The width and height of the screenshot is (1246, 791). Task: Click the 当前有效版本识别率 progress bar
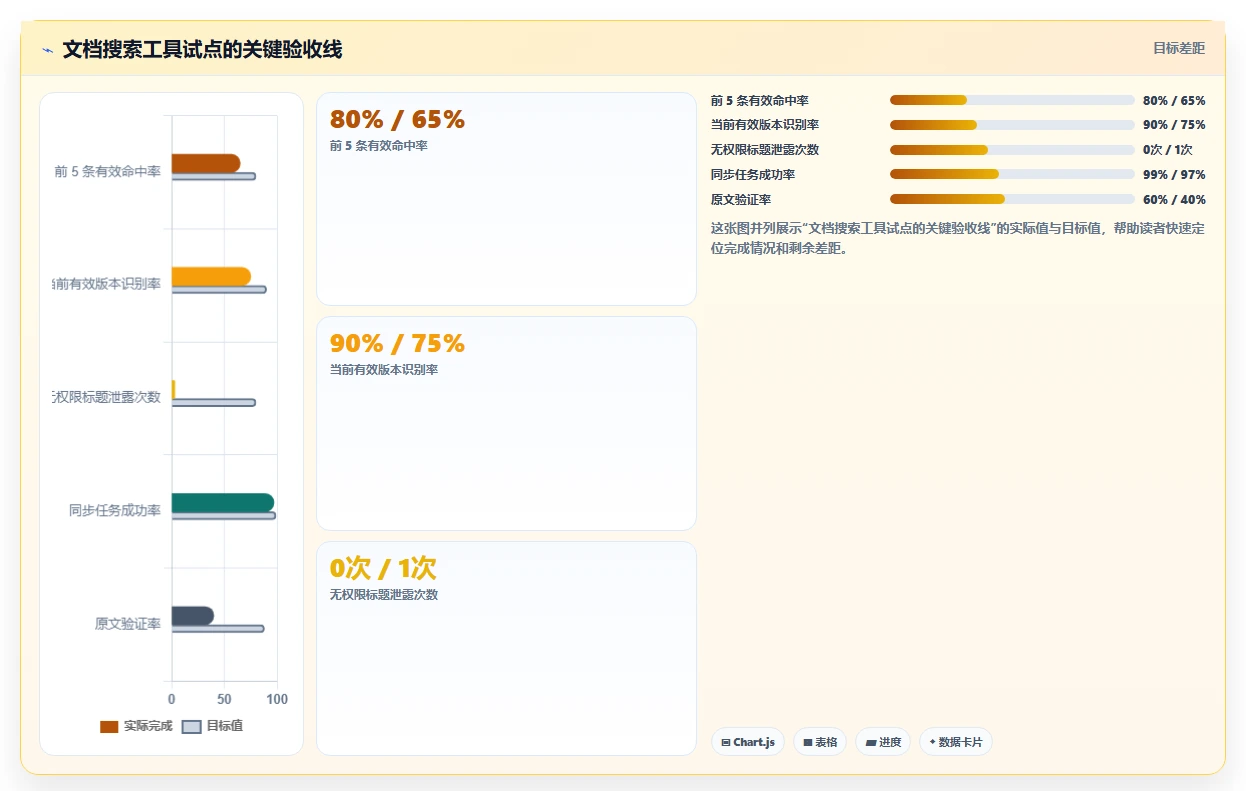click(1012, 125)
